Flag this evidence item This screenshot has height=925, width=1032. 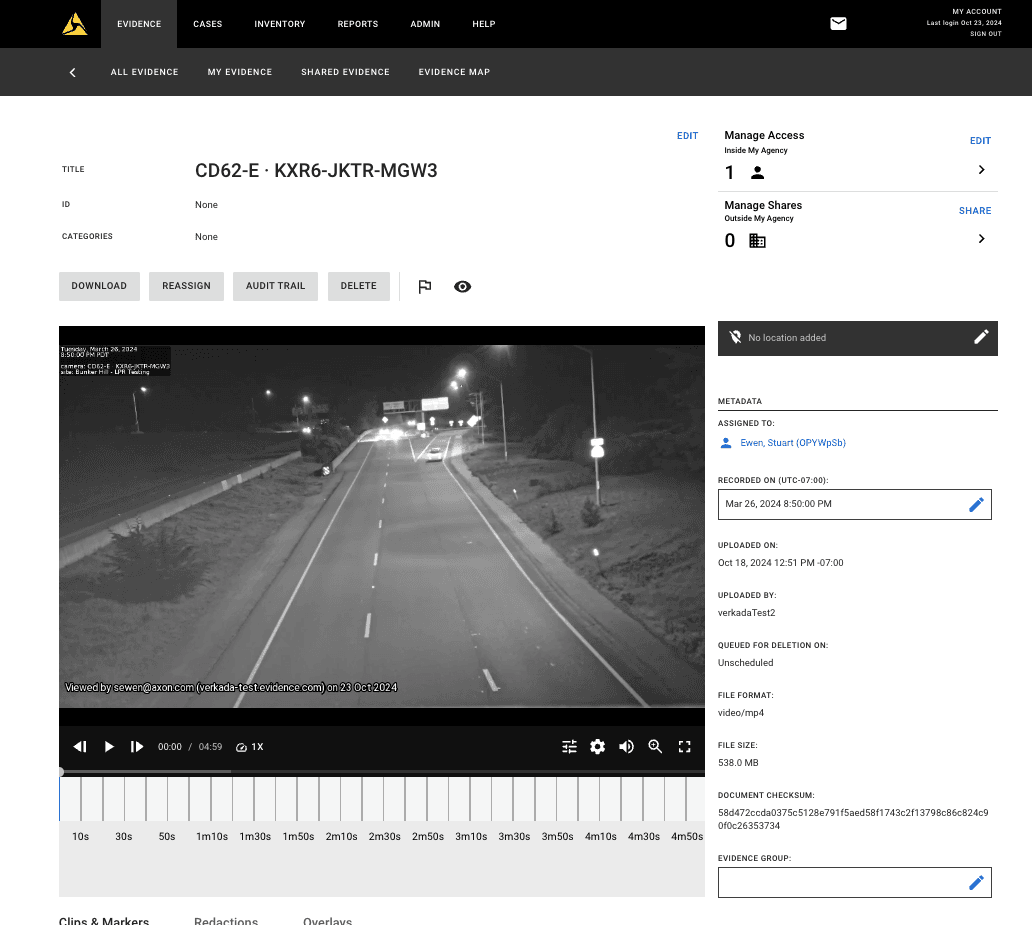(424, 286)
